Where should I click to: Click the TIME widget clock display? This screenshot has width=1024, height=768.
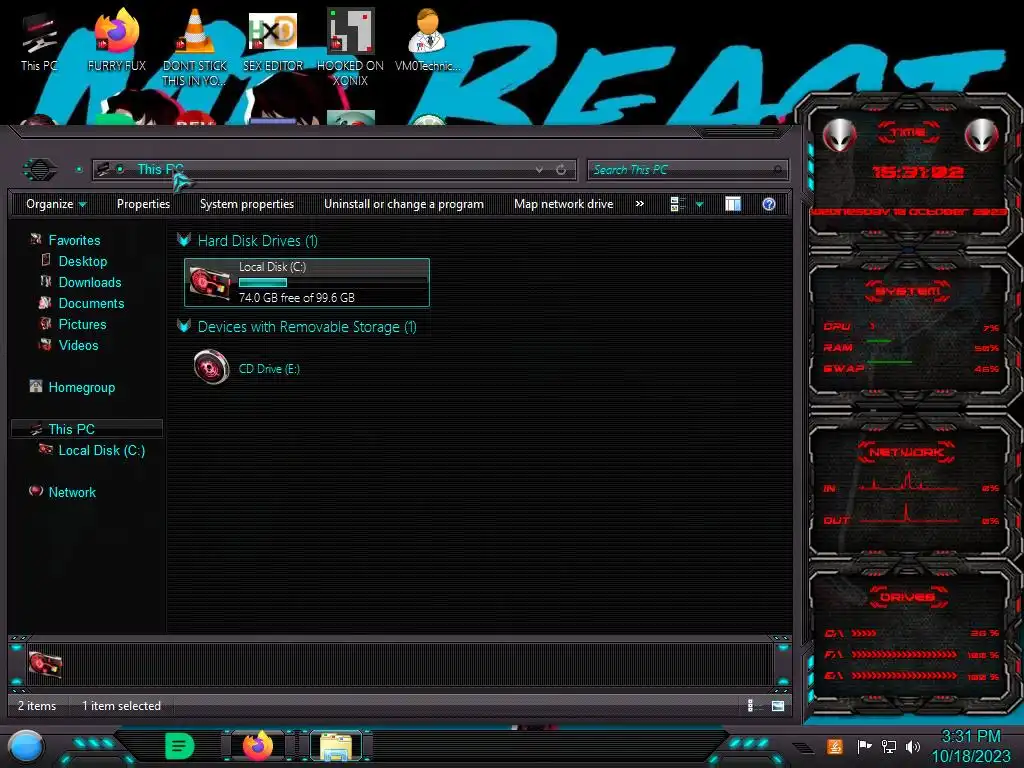(918, 172)
